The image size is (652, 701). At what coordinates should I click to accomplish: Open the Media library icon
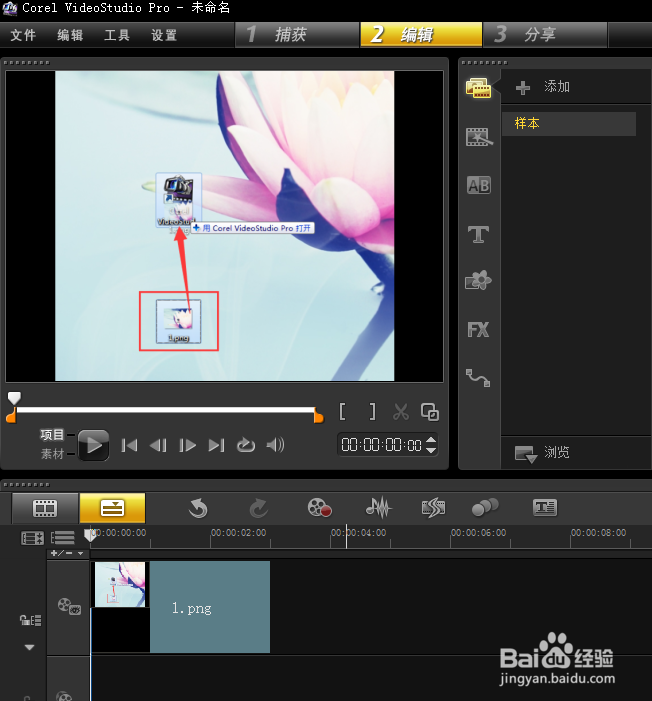click(x=478, y=88)
